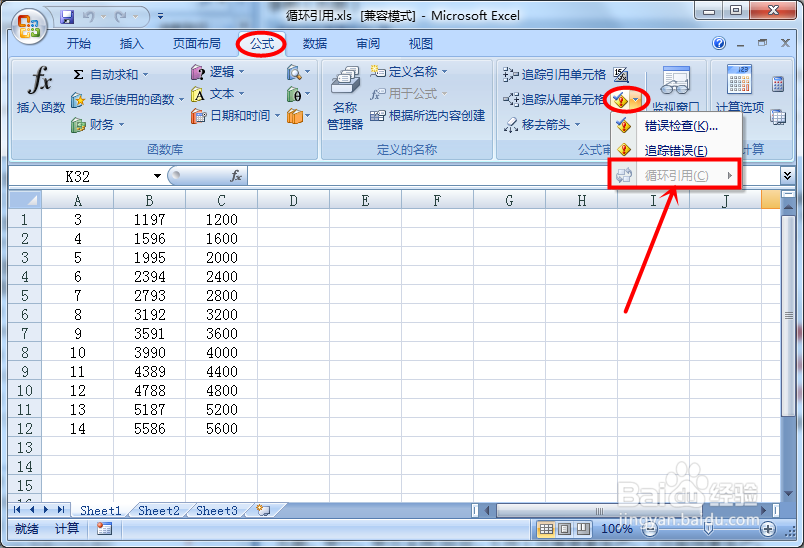Expand the formula bar with chevron

click(x=787, y=176)
